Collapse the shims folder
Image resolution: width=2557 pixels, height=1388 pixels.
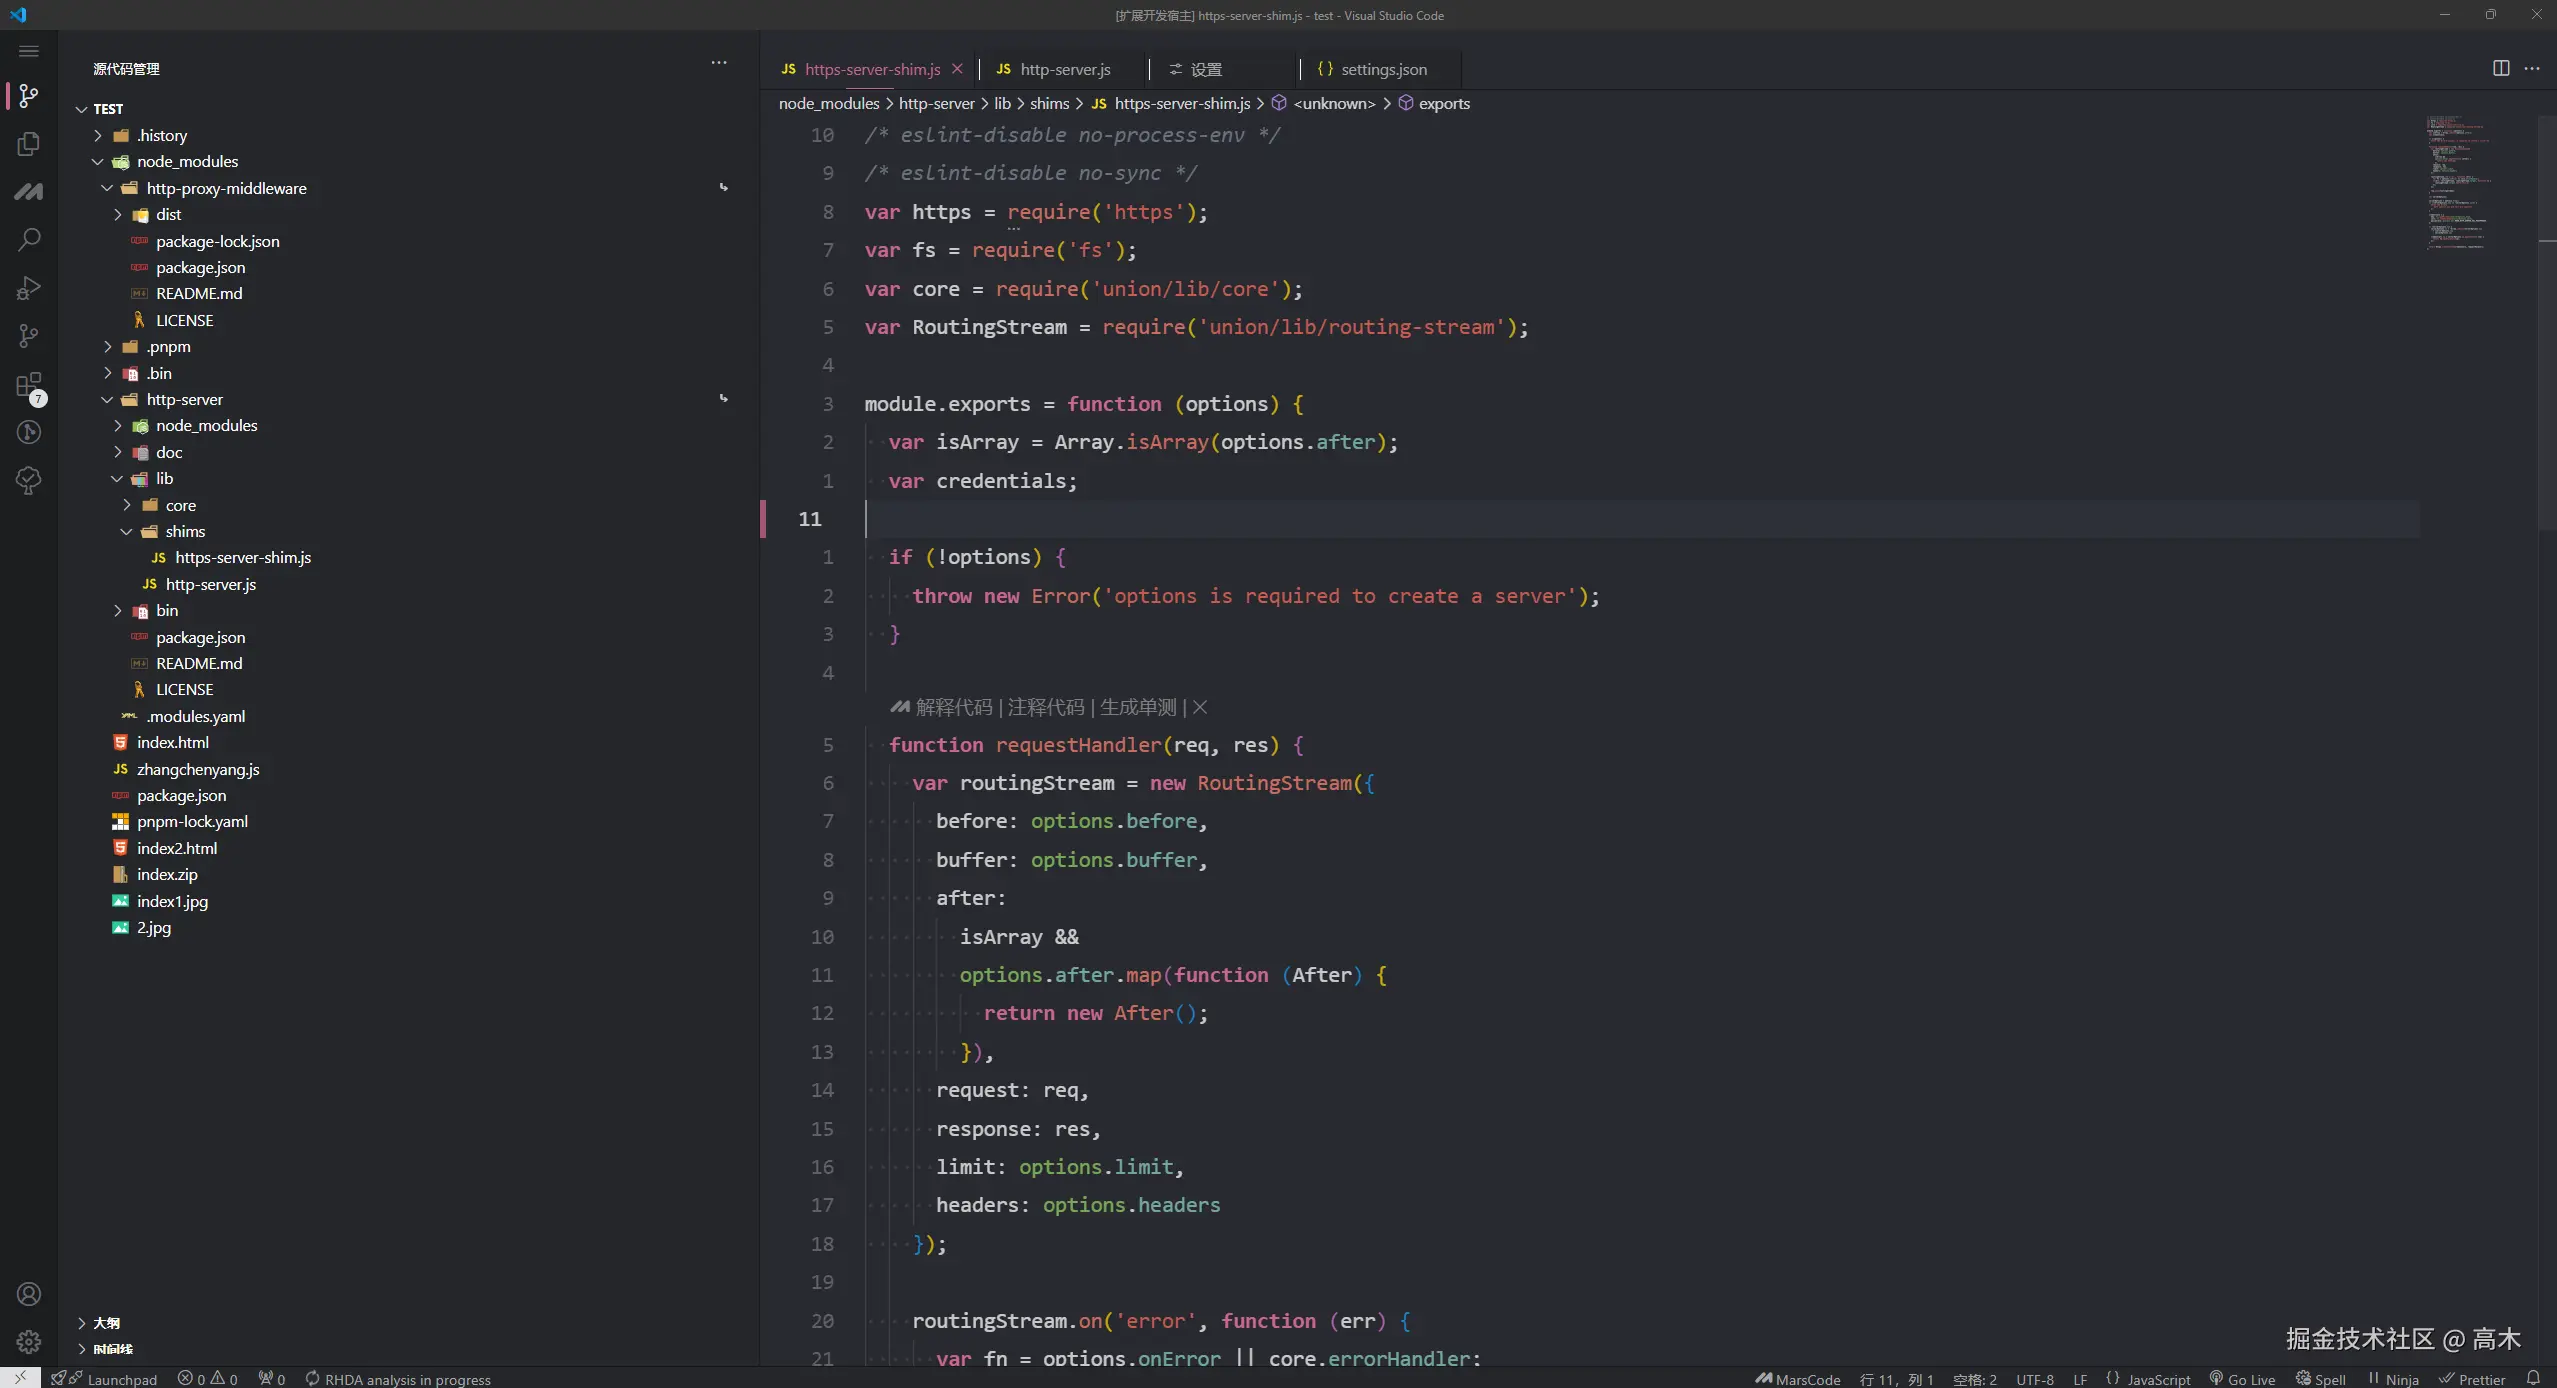[185, 531]
